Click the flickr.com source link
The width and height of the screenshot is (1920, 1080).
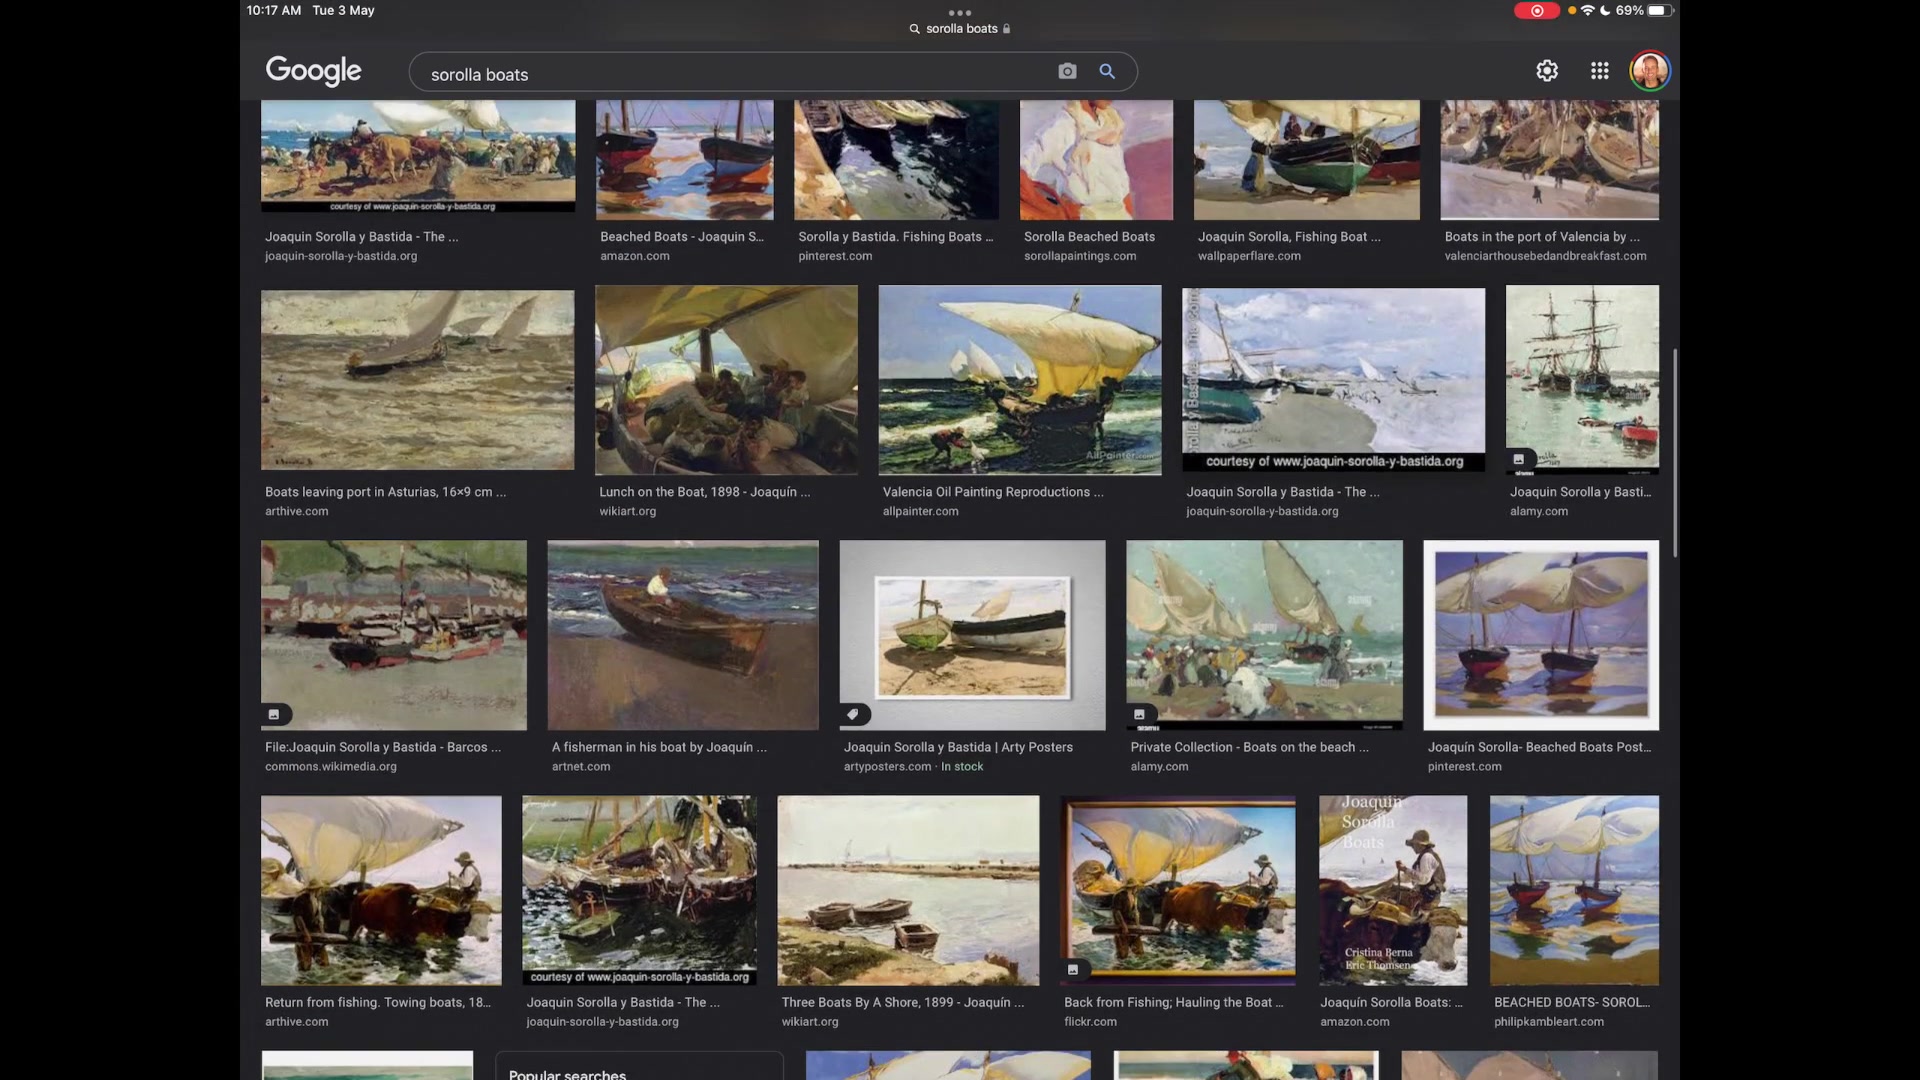click(1091, 1021)
